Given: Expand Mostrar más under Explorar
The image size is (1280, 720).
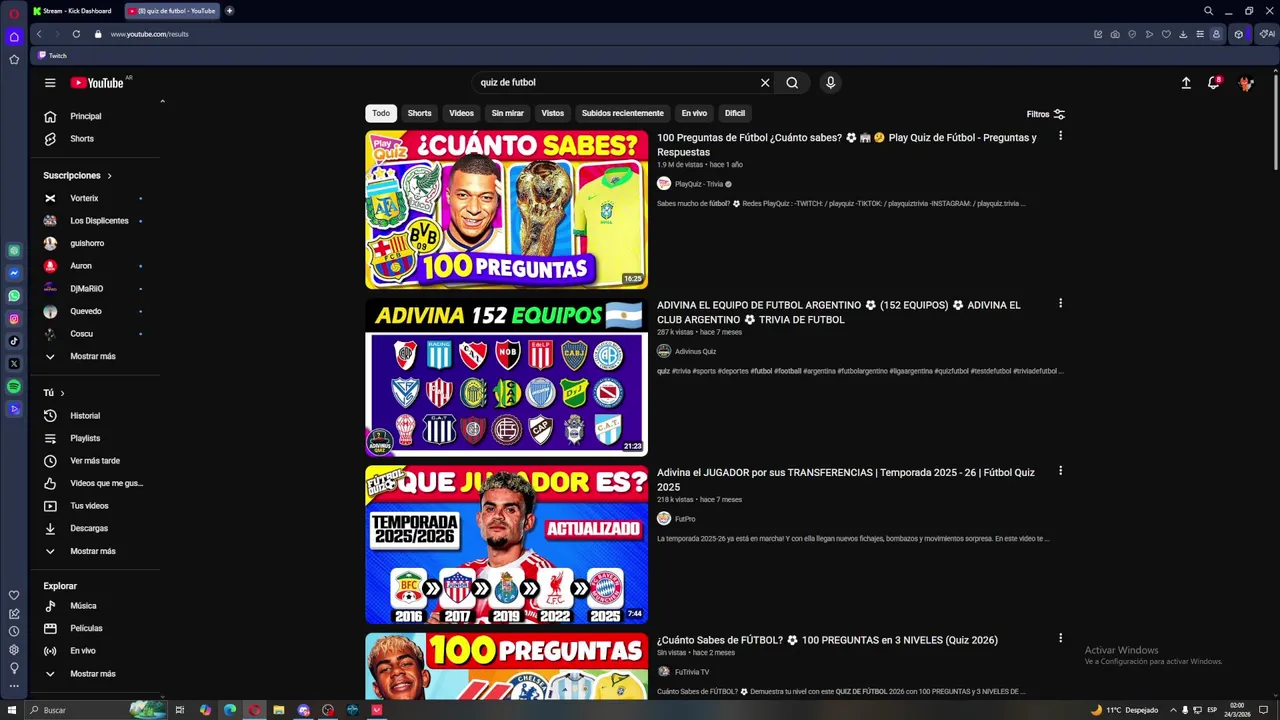Looking at the screenshot, I should [x=93, y=674].
